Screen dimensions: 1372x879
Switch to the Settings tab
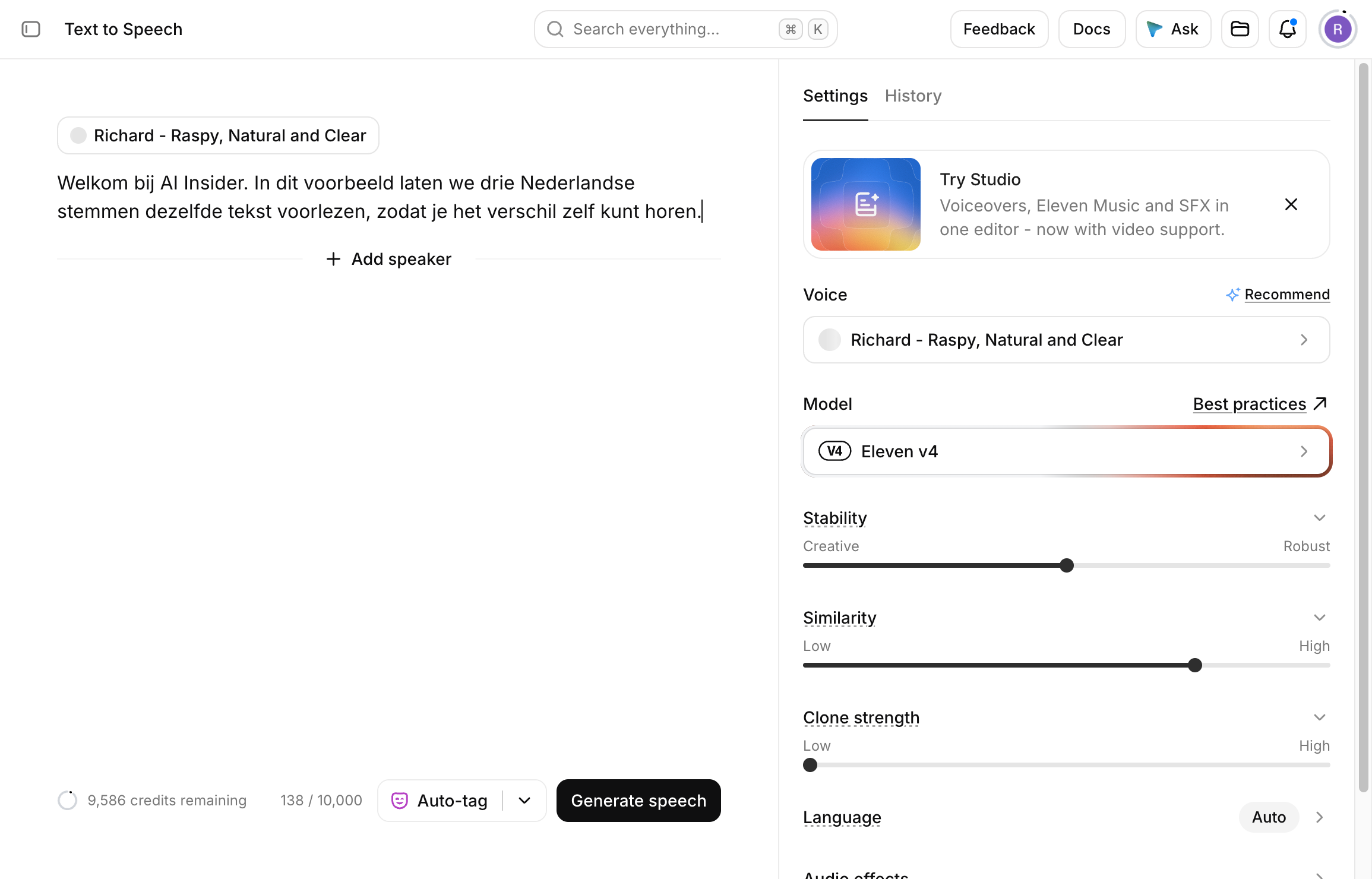tap(835, 96)
